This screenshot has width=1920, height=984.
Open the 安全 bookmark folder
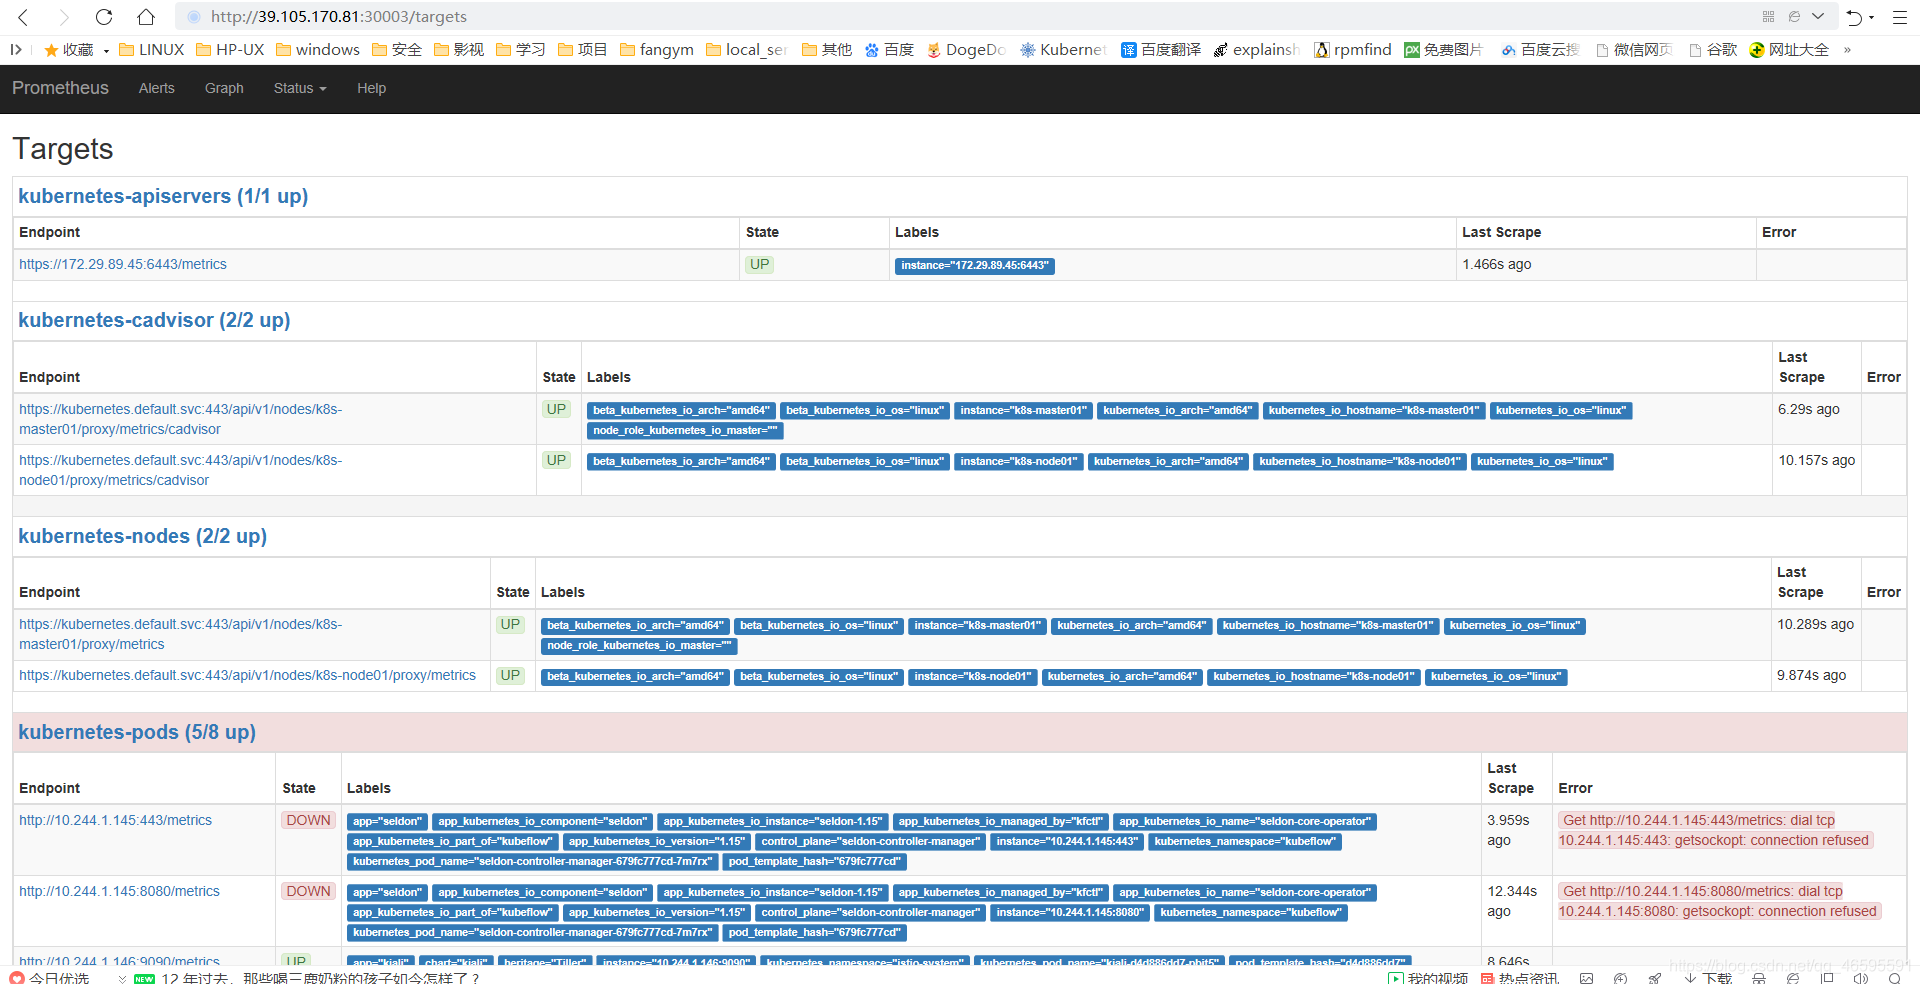pyautogui.click(x=397, y=49)
